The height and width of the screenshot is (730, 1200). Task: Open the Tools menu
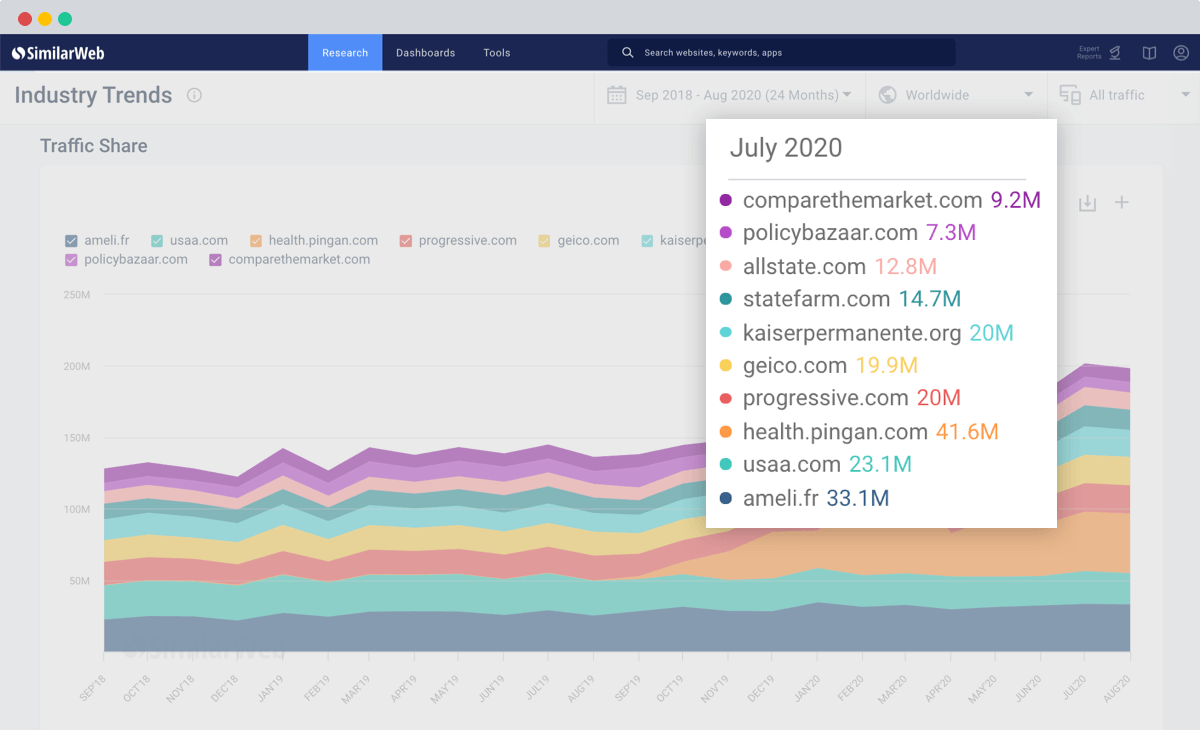click(x=497, y=53)
